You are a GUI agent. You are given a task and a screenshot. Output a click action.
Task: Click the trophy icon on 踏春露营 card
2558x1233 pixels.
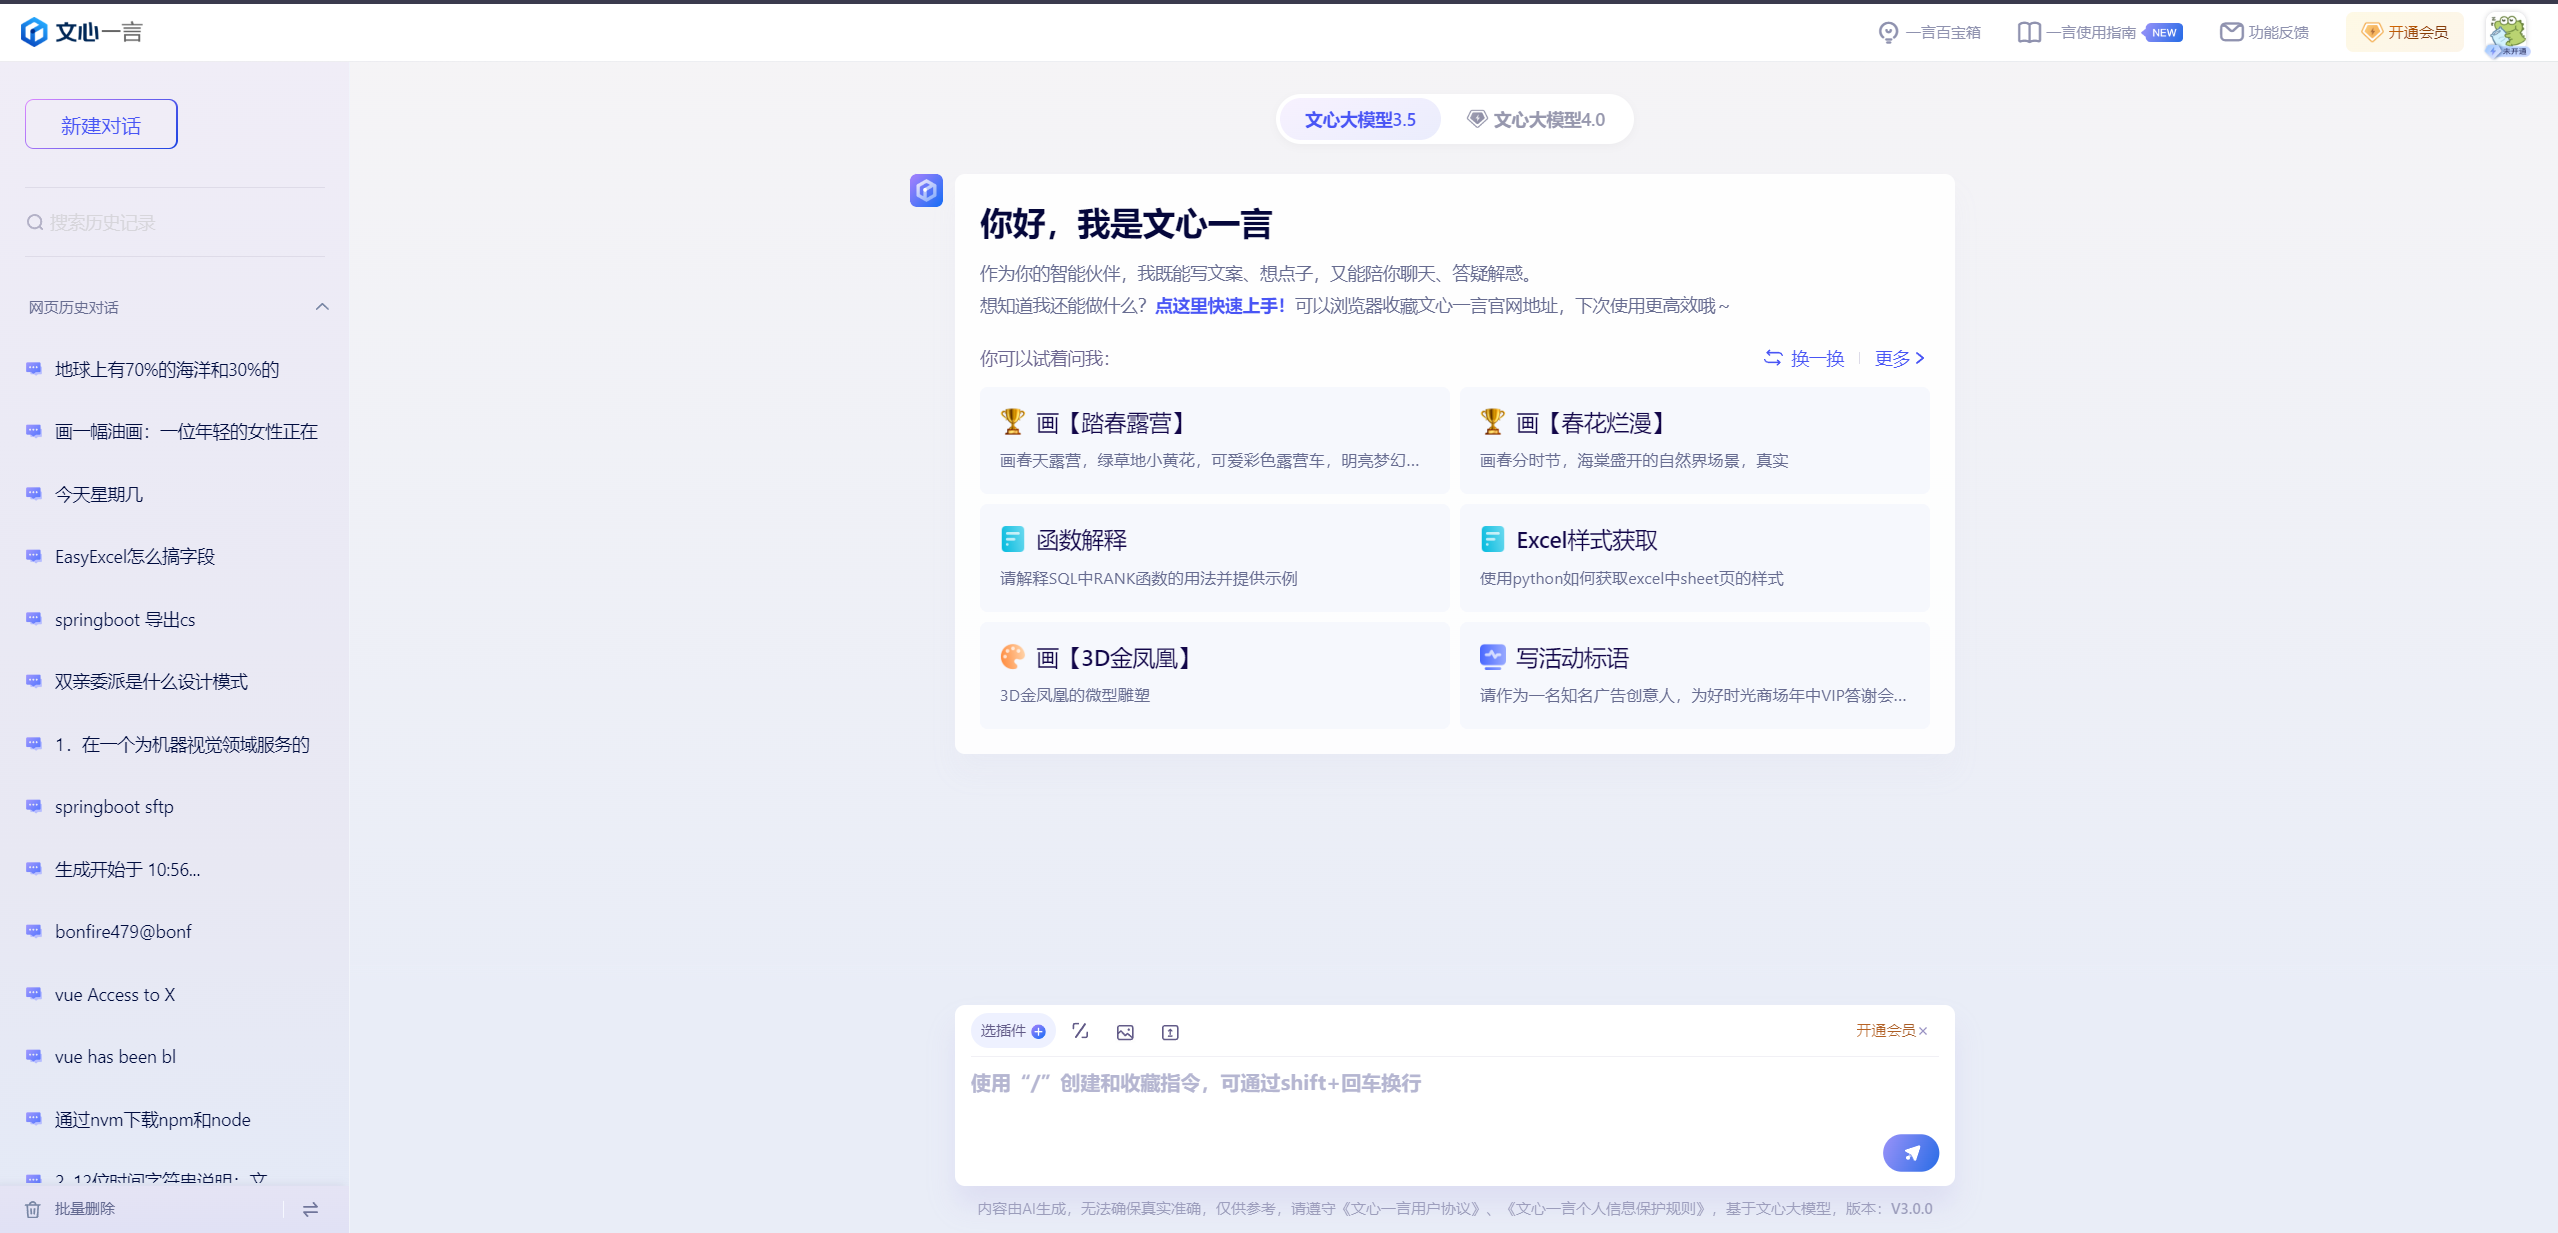tap(1013, 422)
